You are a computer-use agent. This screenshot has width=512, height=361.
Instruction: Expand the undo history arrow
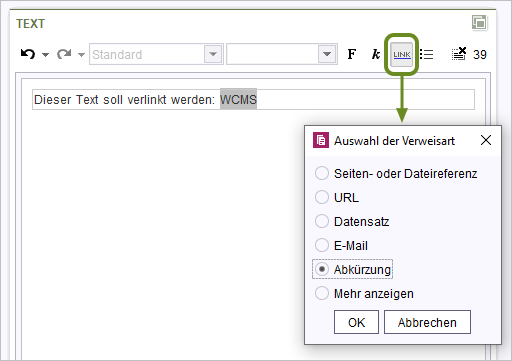pos(45,55)
